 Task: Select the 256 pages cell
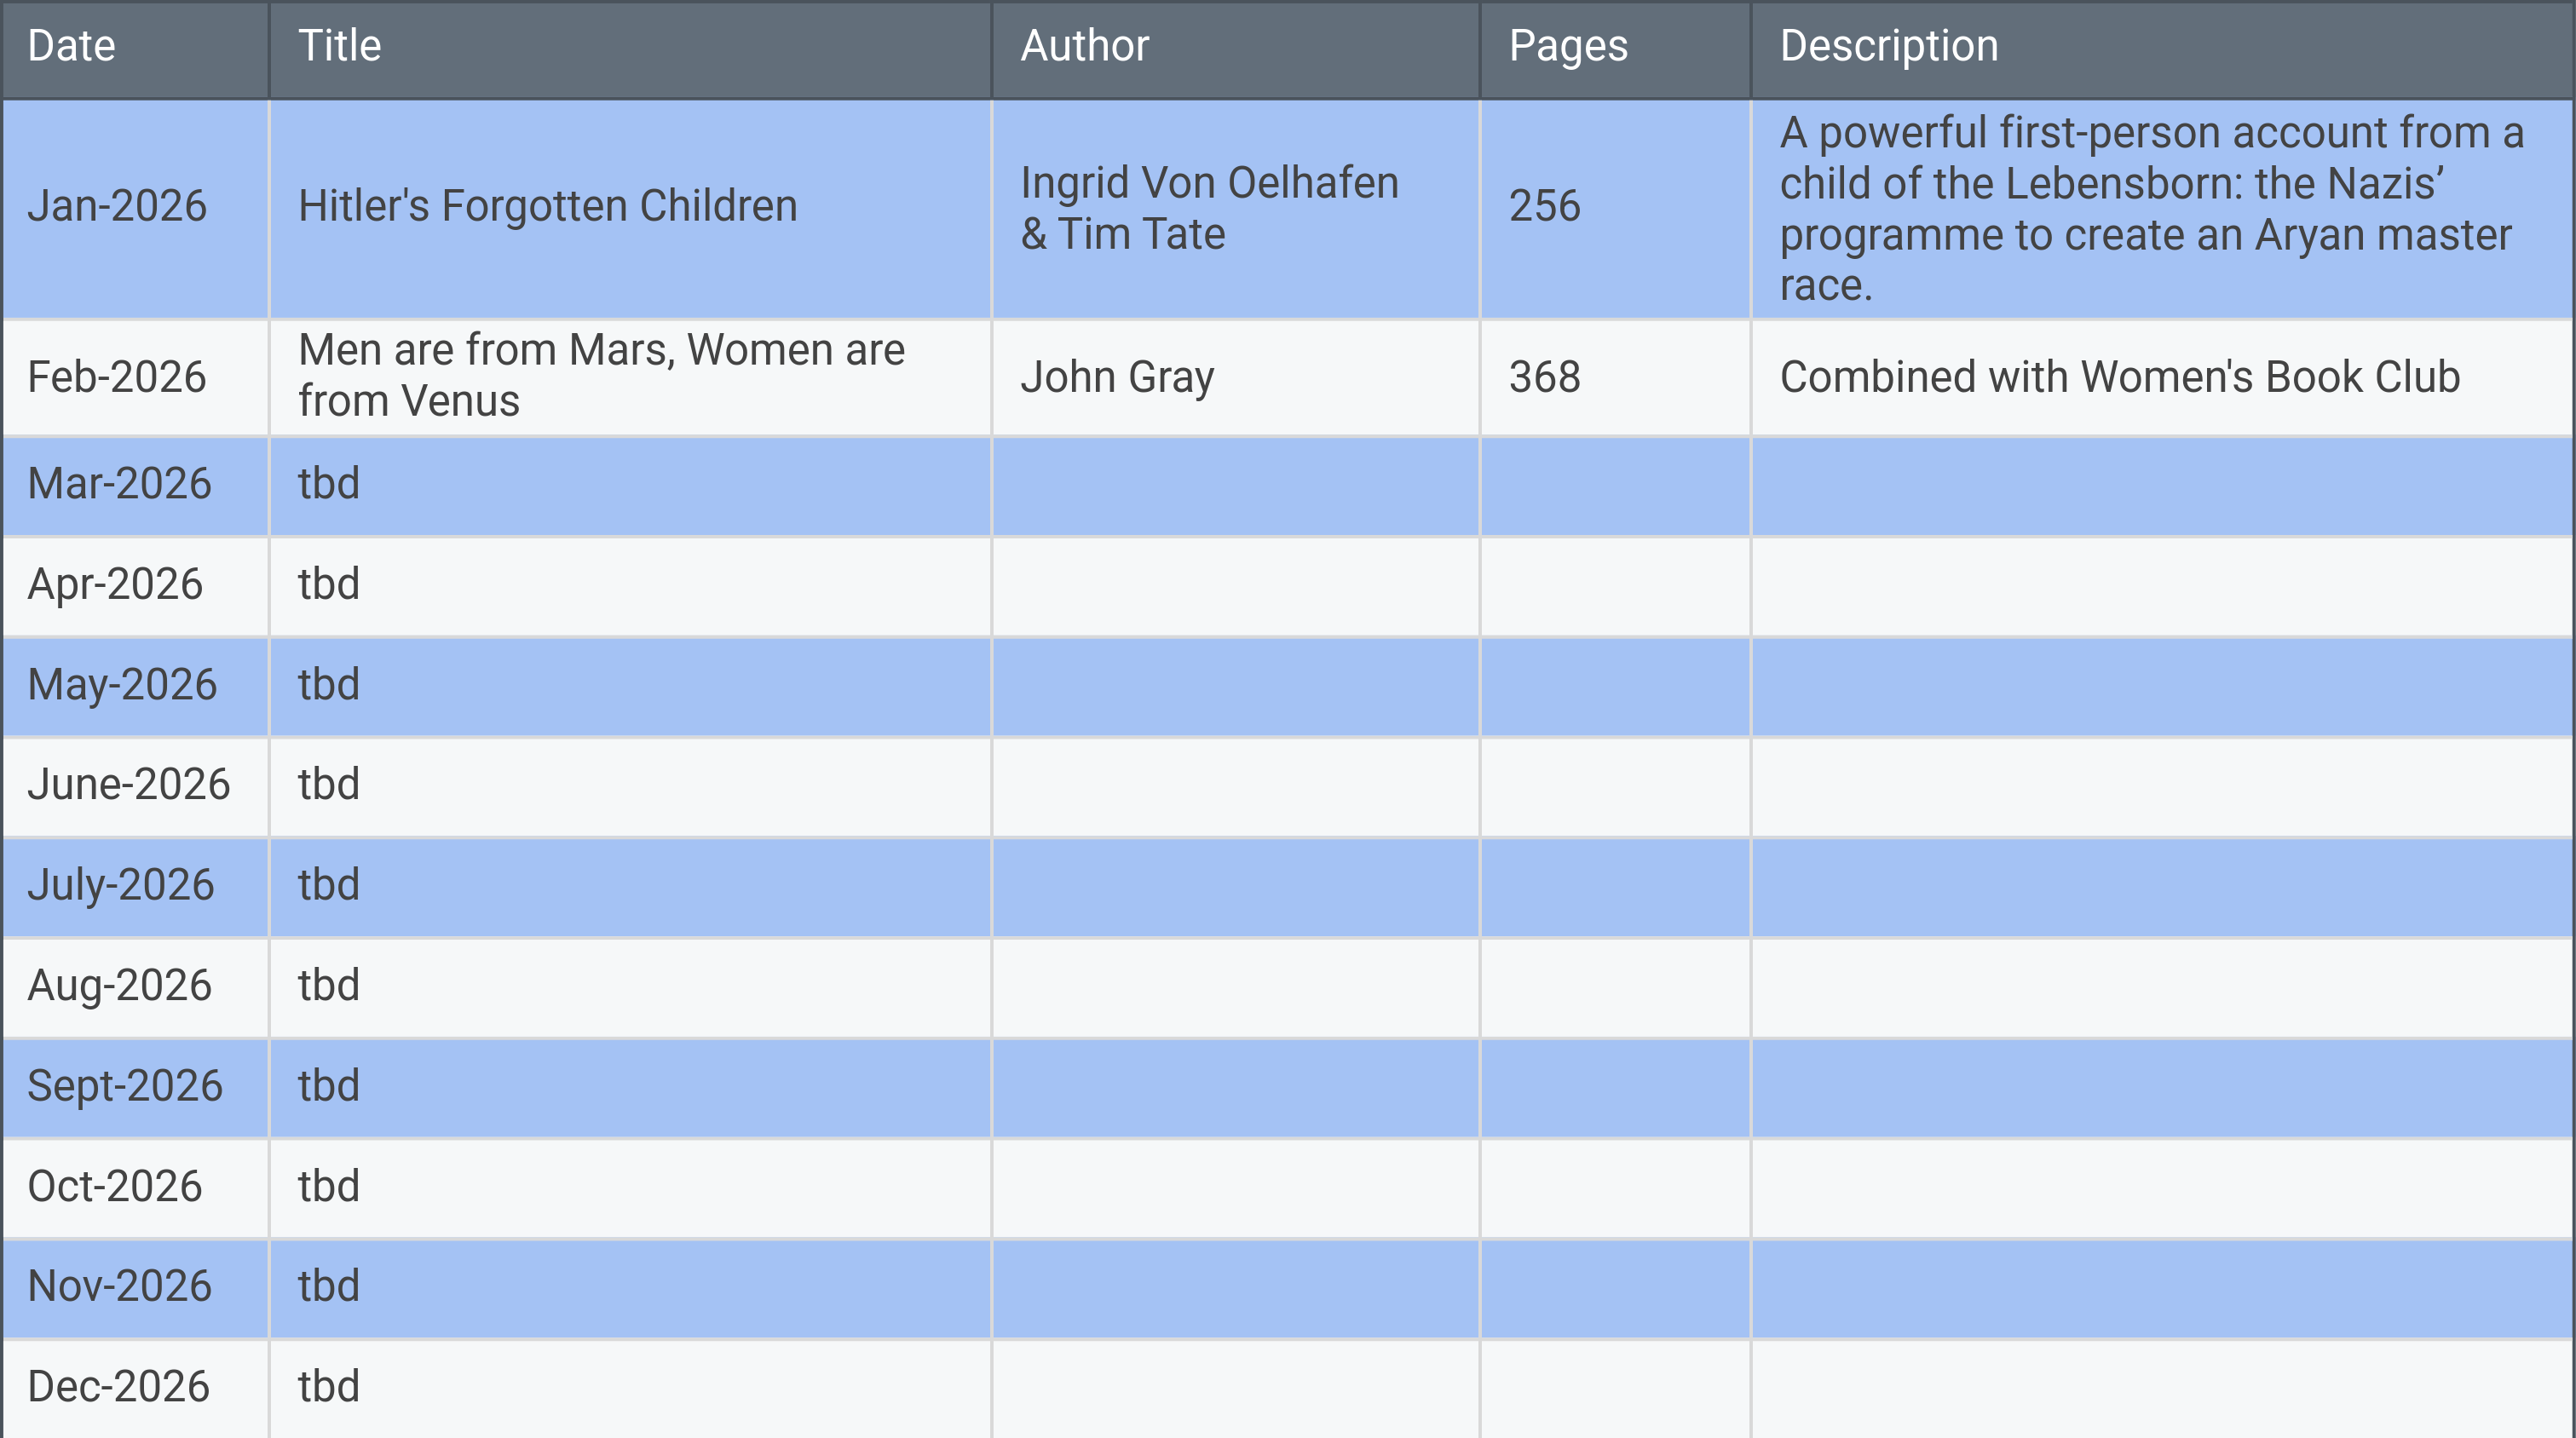coord(1544,207)
